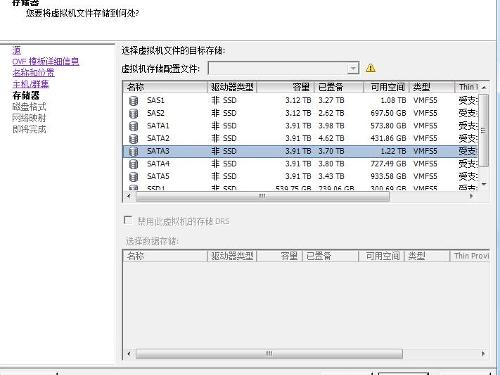Click the SATA4 datastore icon
The image size is (500, 375).
[133, 164]
